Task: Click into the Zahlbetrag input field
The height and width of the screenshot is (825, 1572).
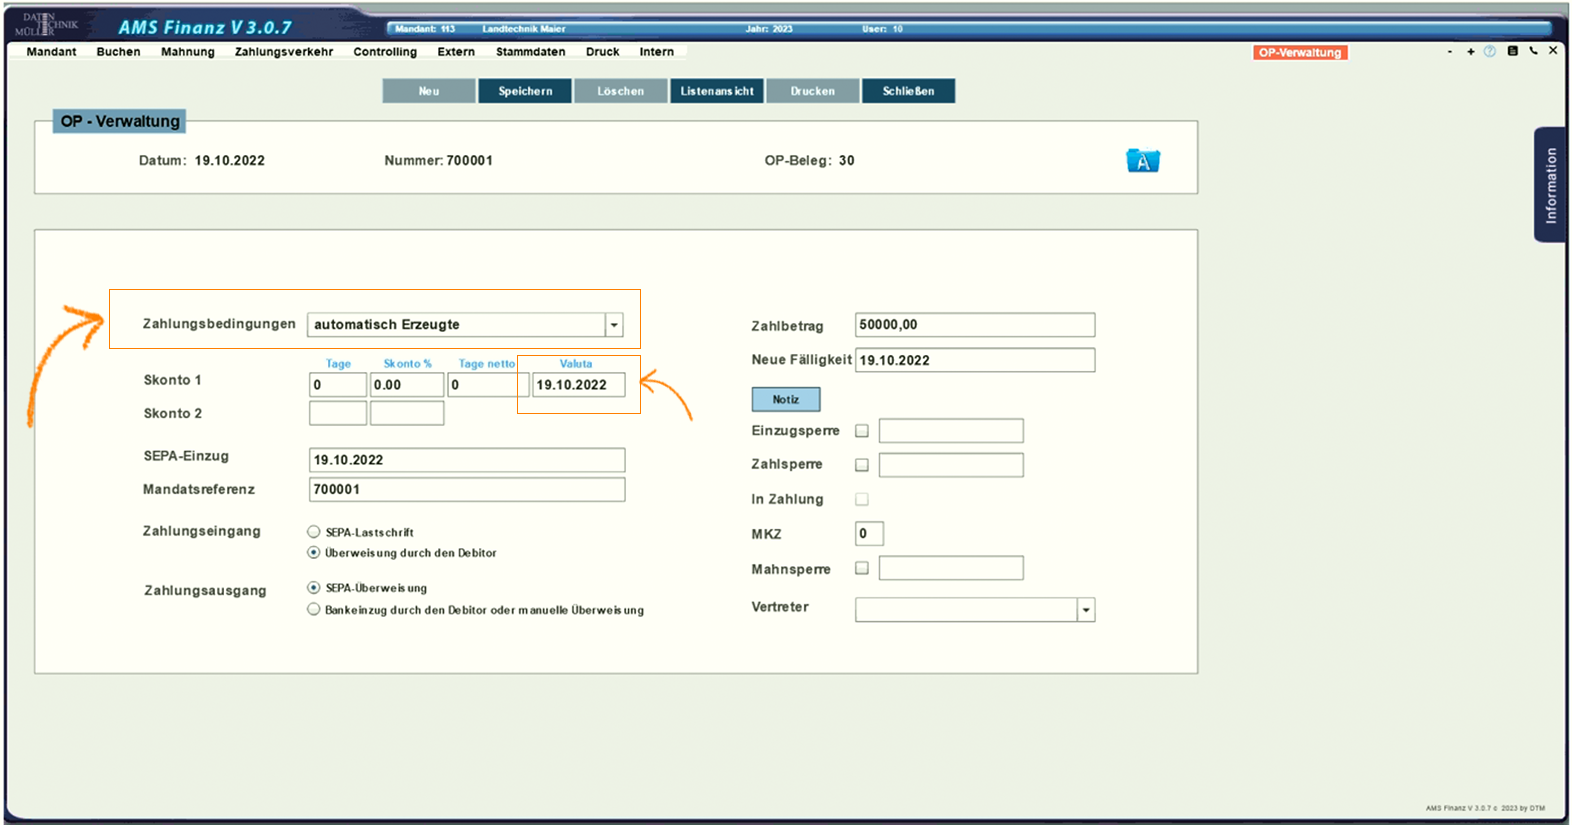Action: [974, 325]
